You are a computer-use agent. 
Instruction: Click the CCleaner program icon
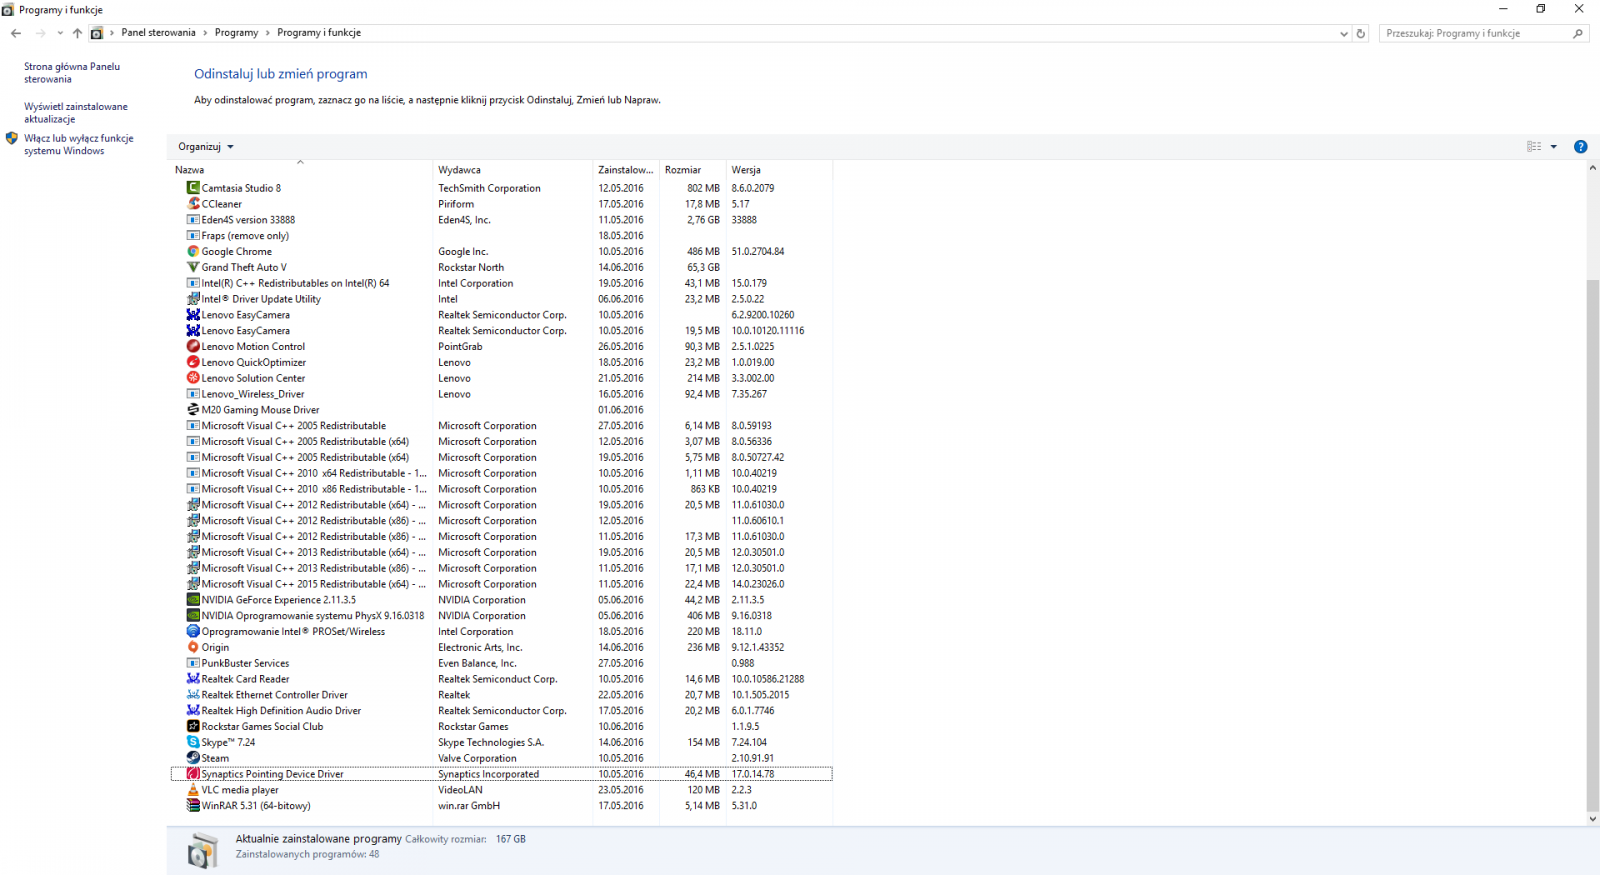(x=193, y=204)
